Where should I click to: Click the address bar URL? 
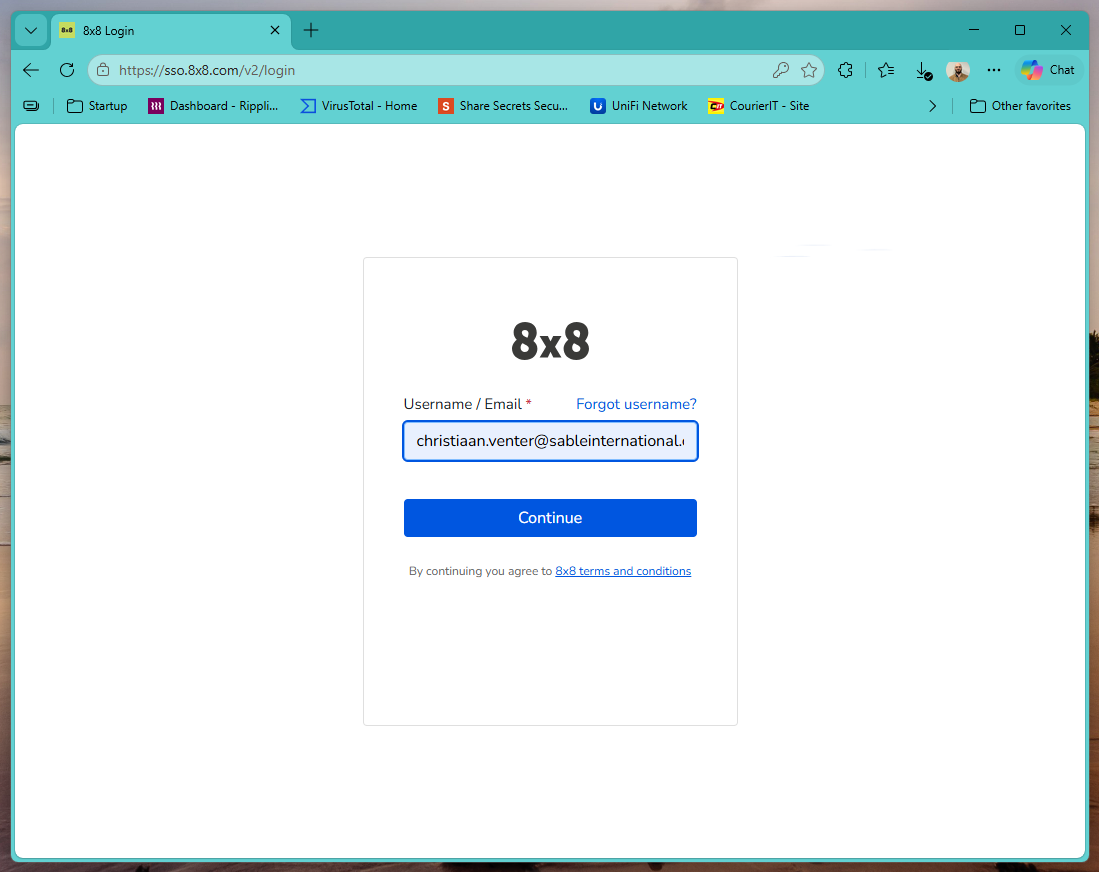coord(207,70)
